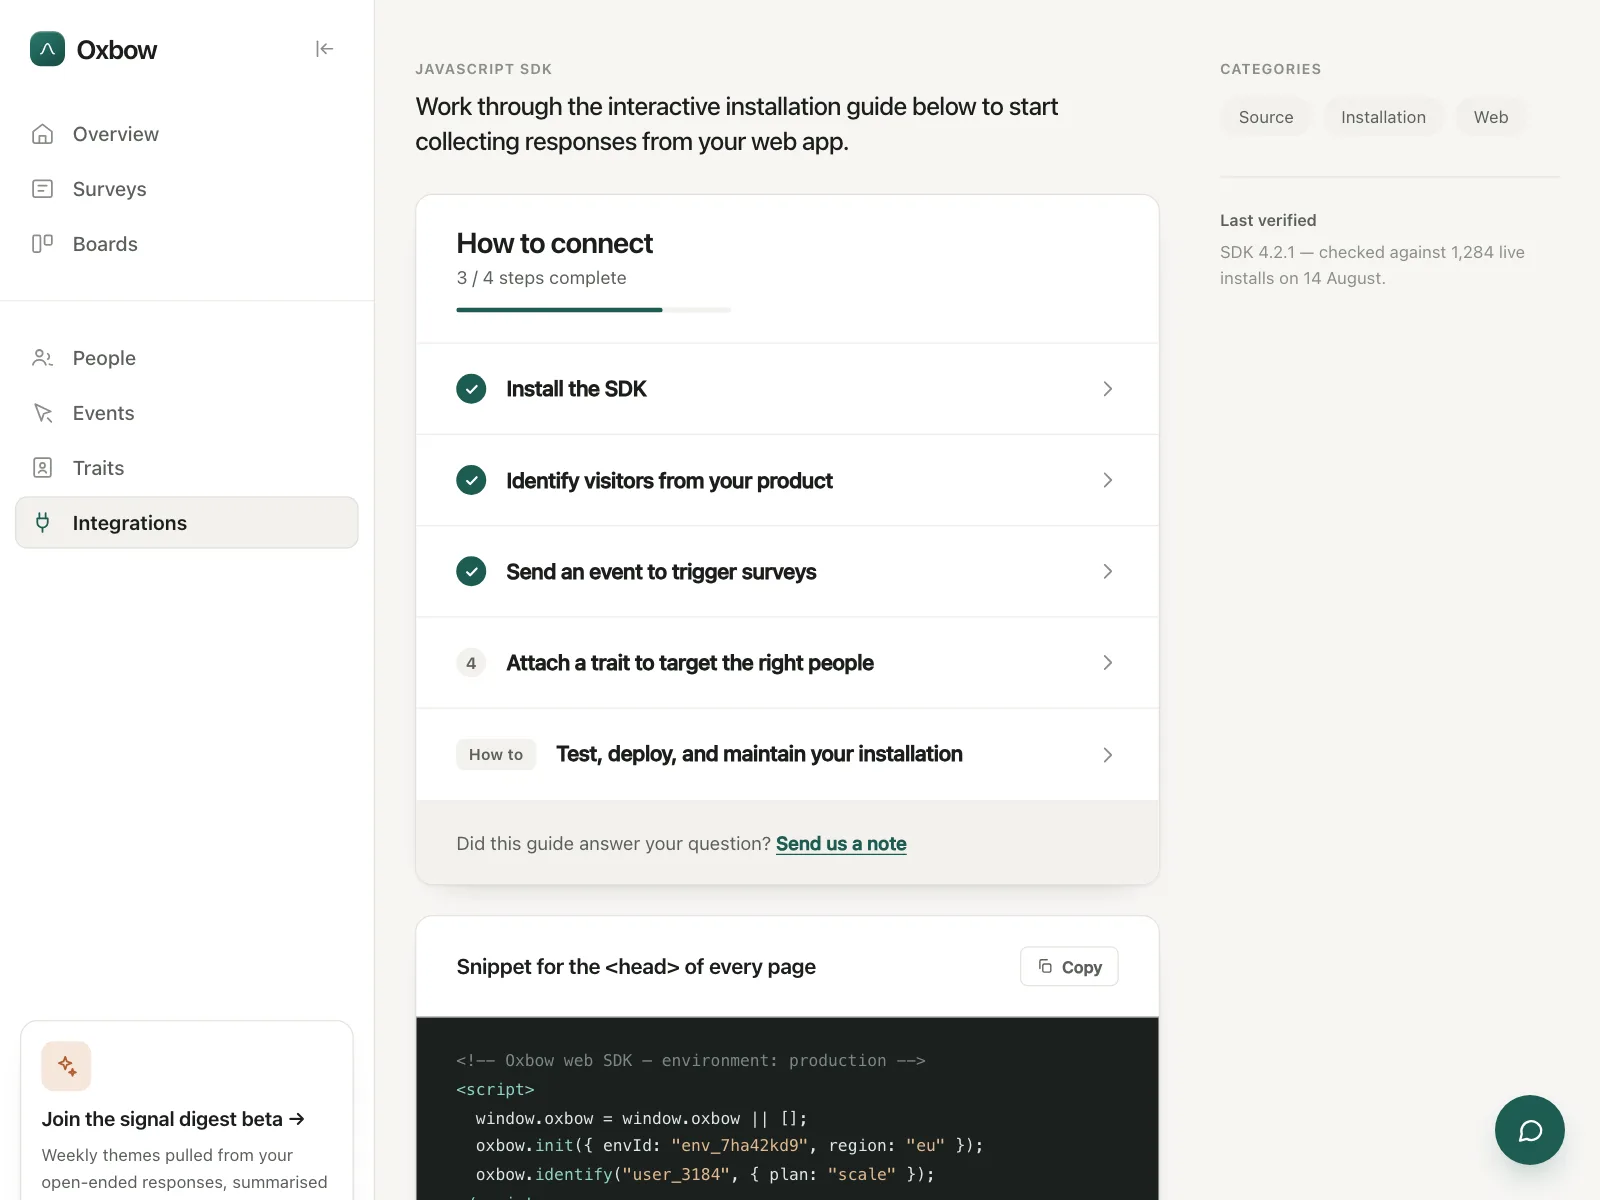Click the Did this guide answer question text
The height and width of the screenshot is (1200, 1600).
613,844
